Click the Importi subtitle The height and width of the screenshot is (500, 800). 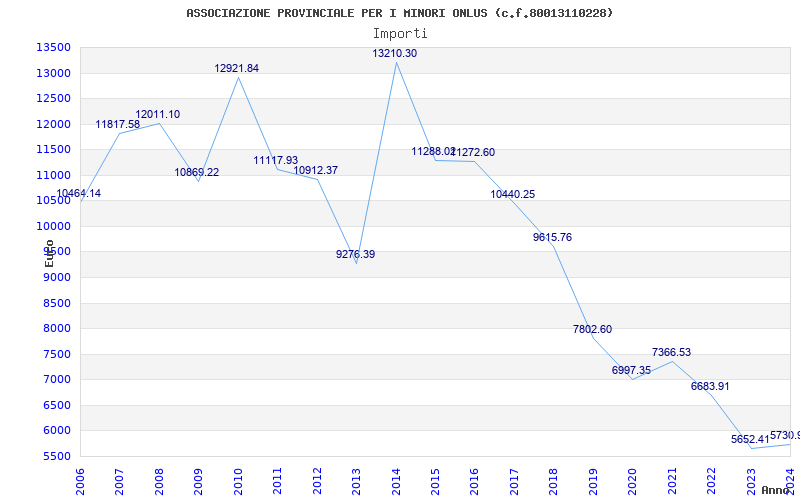(x=400, y=33)
